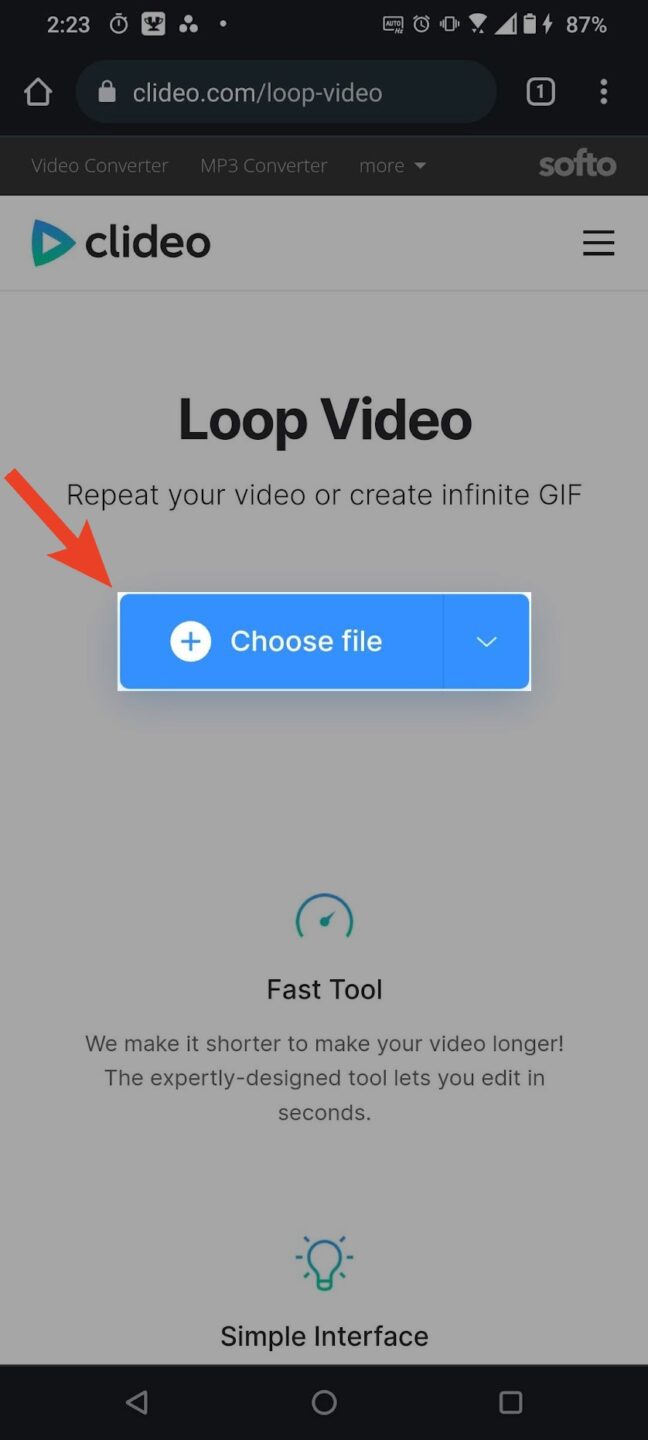Open Video Converter from top bar
Screen dimensions: 648x1440
point(100,165)
